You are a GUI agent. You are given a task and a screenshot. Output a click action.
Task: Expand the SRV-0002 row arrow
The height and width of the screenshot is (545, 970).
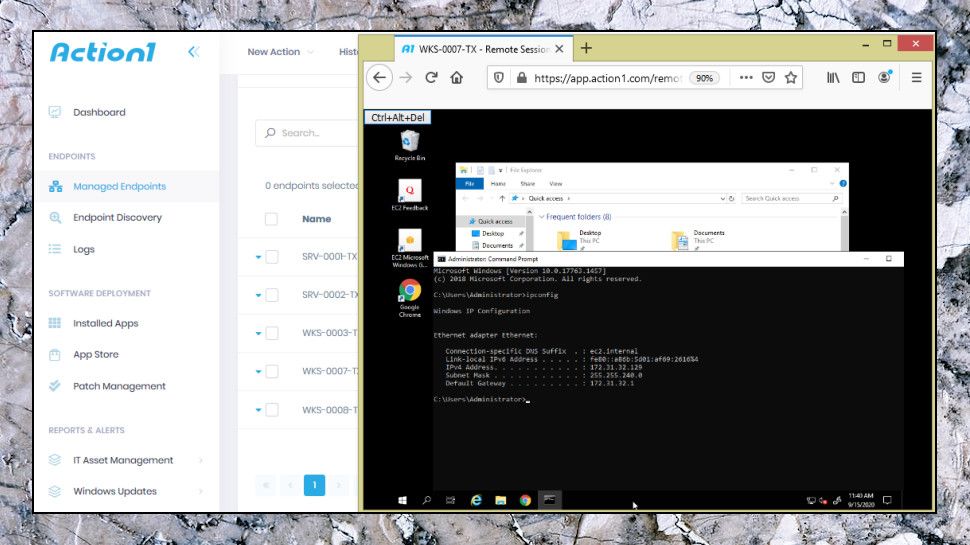pos(258,295)
